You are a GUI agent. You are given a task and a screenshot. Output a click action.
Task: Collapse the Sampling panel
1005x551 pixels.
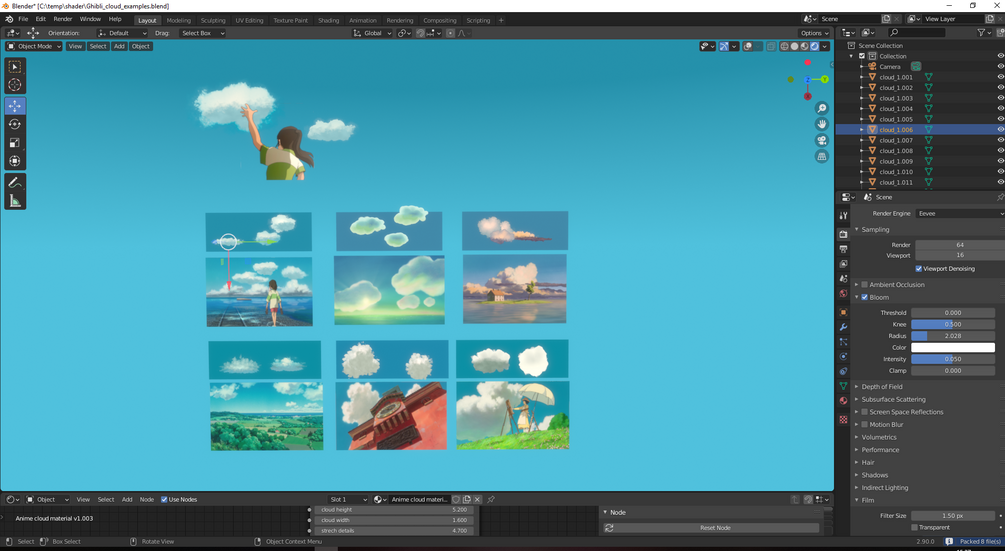click(x=875, y=229)
